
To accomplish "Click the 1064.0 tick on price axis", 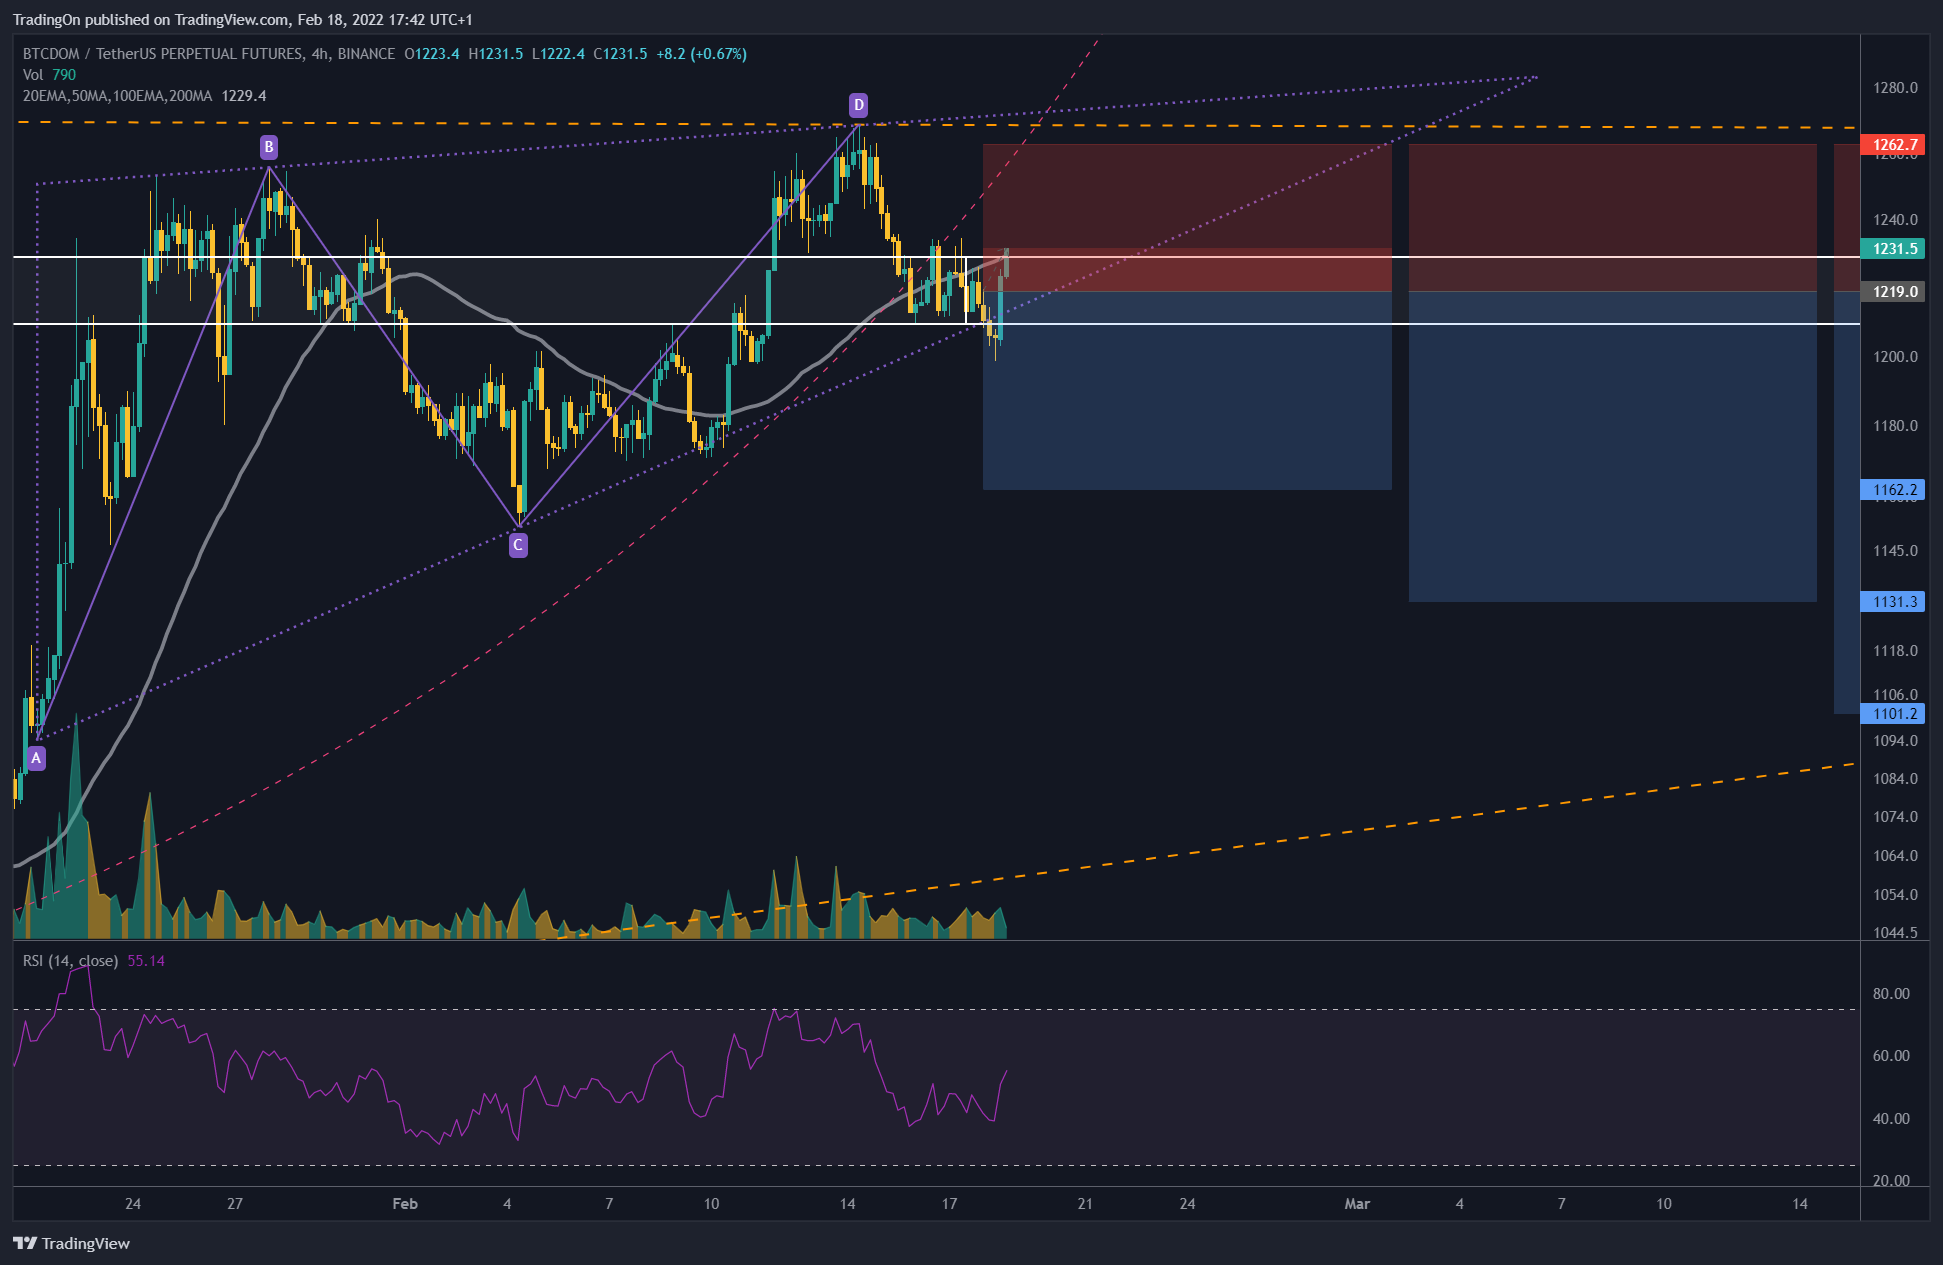I will pos(1895,856).
